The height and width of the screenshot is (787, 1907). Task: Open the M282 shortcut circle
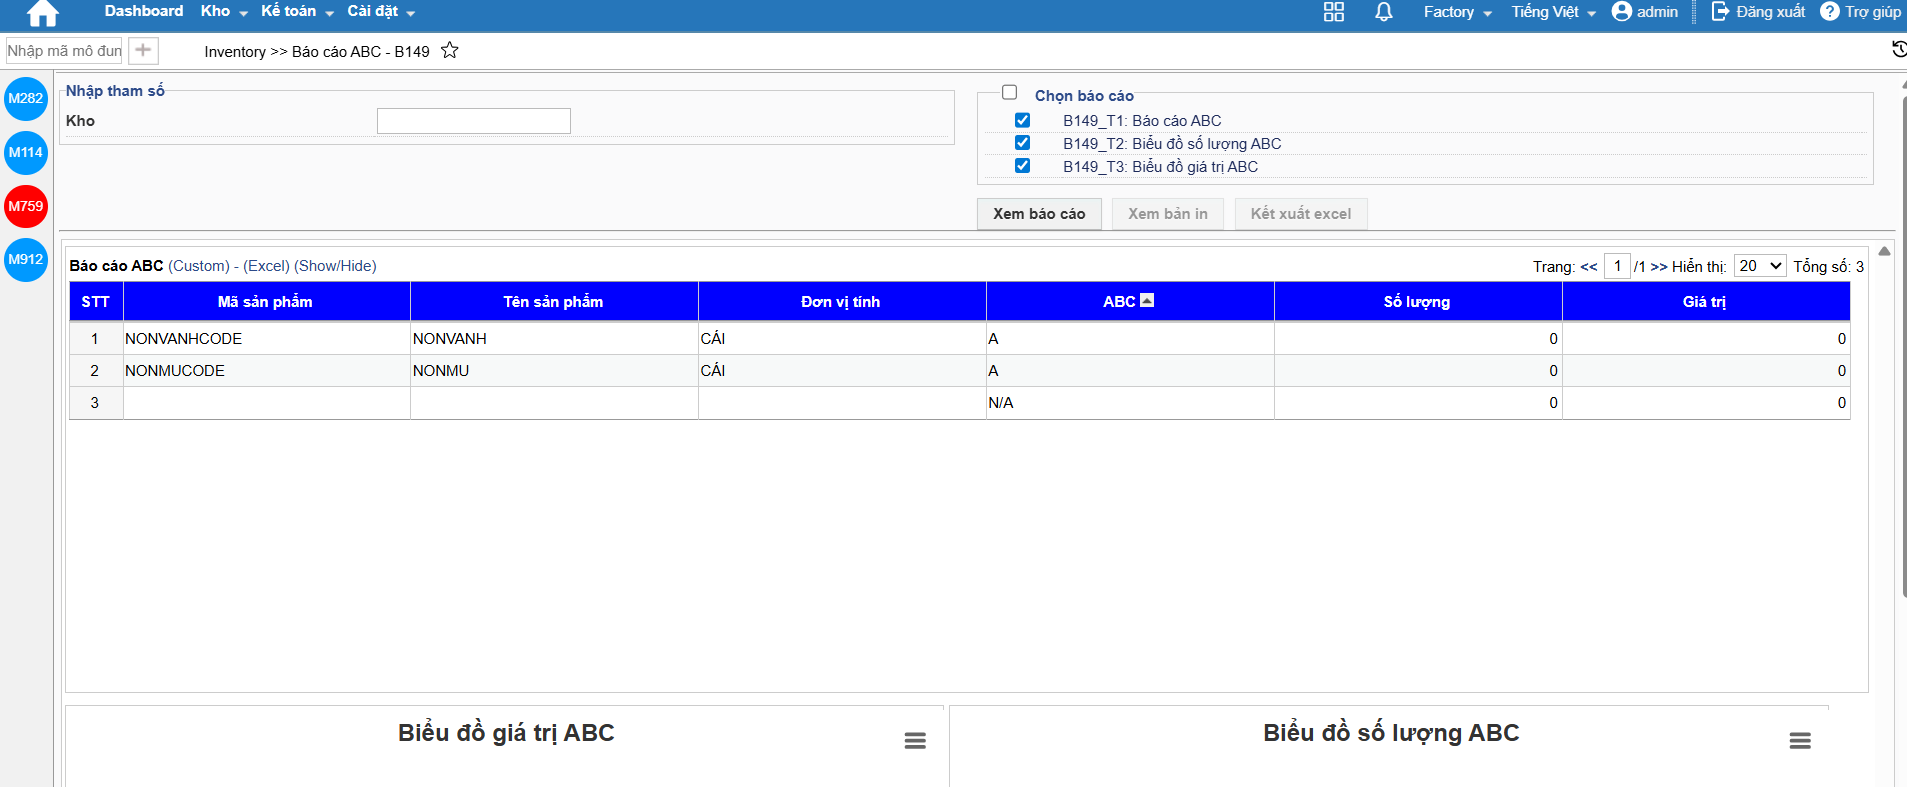click(26, 98)
